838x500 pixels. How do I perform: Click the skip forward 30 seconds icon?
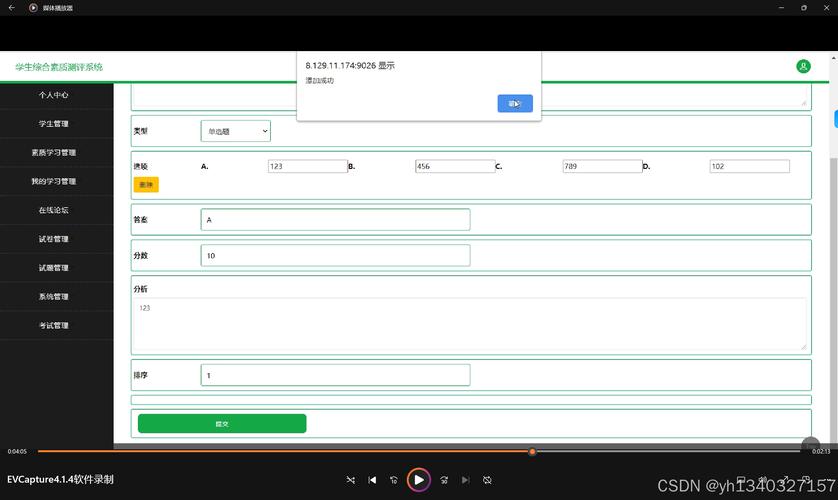(444, 480)
